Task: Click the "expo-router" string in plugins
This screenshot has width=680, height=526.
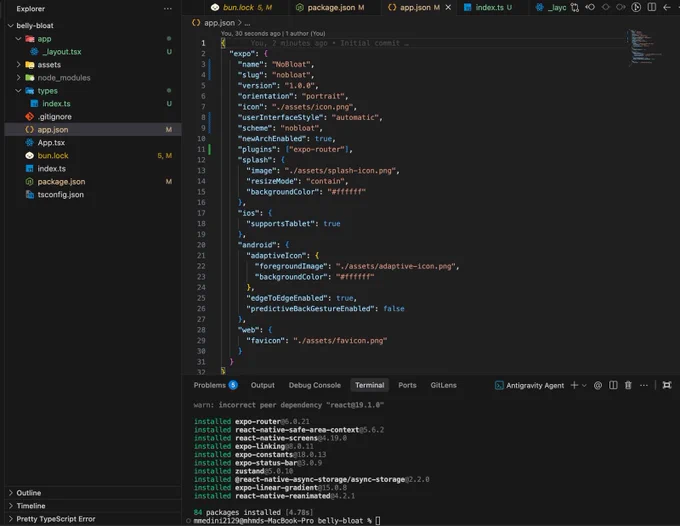Action: click(319, 149)
